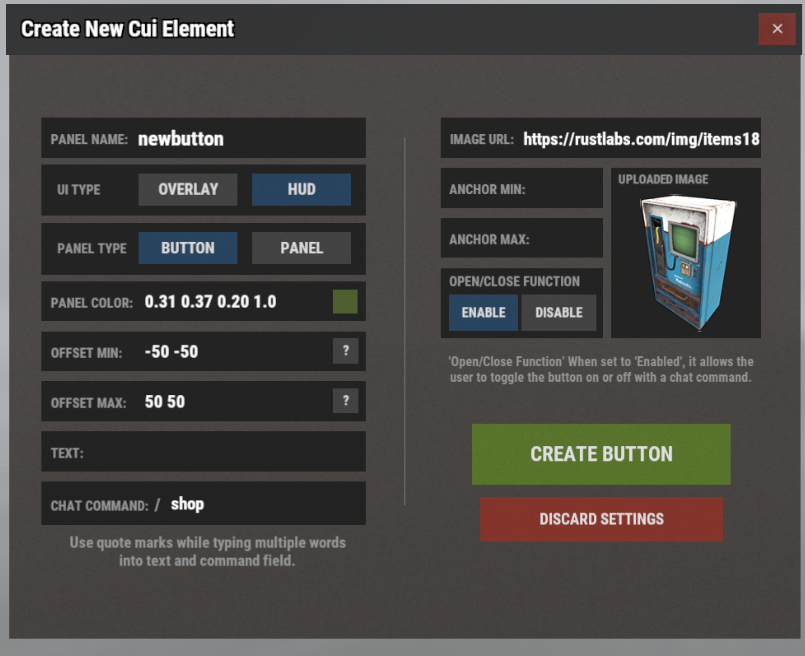Click the Image URL input field
The image size is (805, 656).
640,139
